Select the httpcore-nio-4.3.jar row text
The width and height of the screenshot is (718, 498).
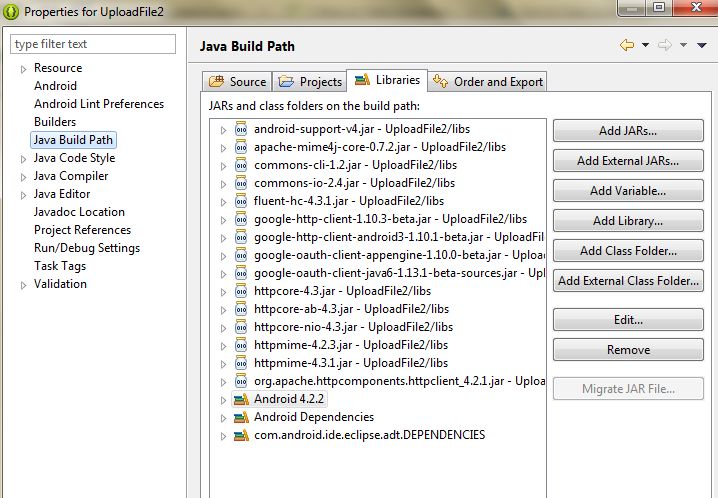coord(354,327)
